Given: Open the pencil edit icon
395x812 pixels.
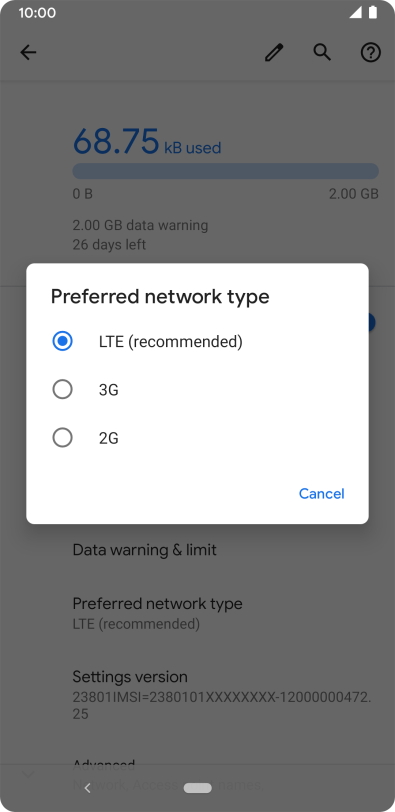Looking at the screenshot, I should [274, 52].
